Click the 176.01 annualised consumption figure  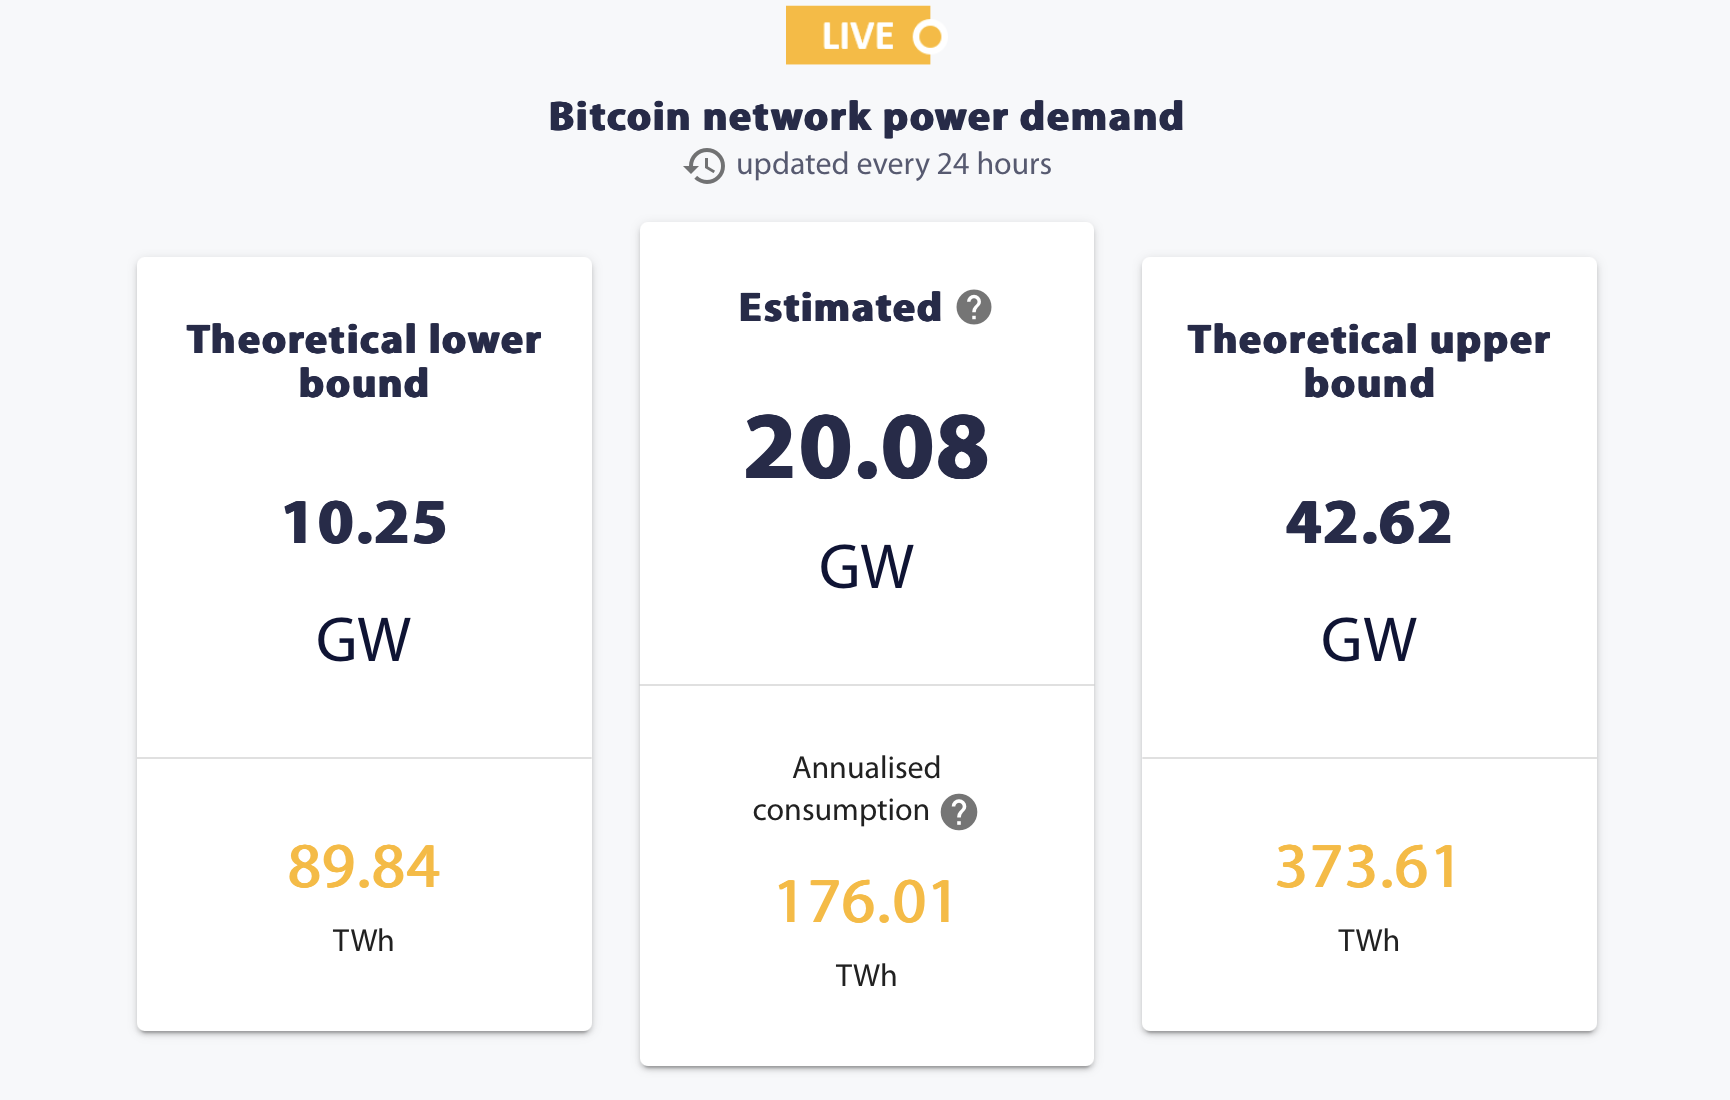[x=866, y=901]
